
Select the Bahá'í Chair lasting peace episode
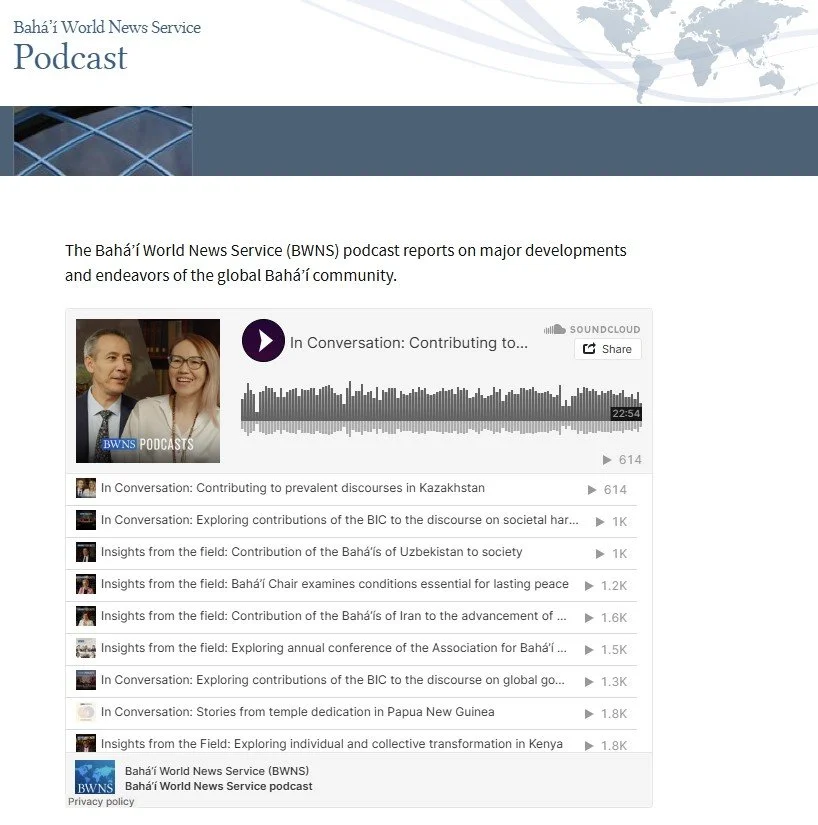[x=351, y=585]
